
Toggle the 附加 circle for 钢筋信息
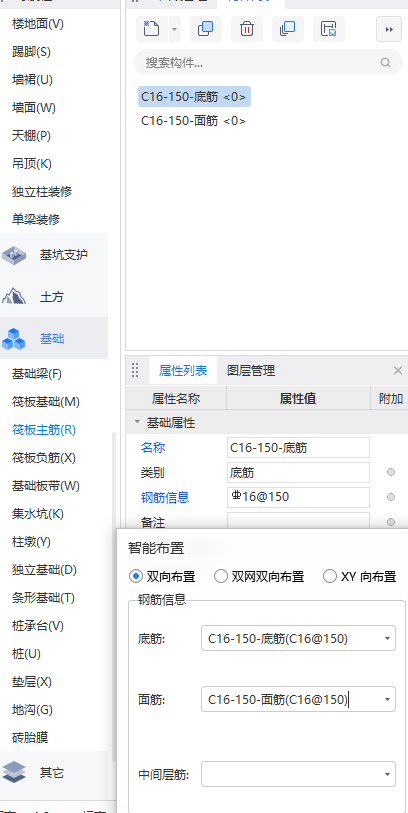pyautogui.click(x=391, y=497)
